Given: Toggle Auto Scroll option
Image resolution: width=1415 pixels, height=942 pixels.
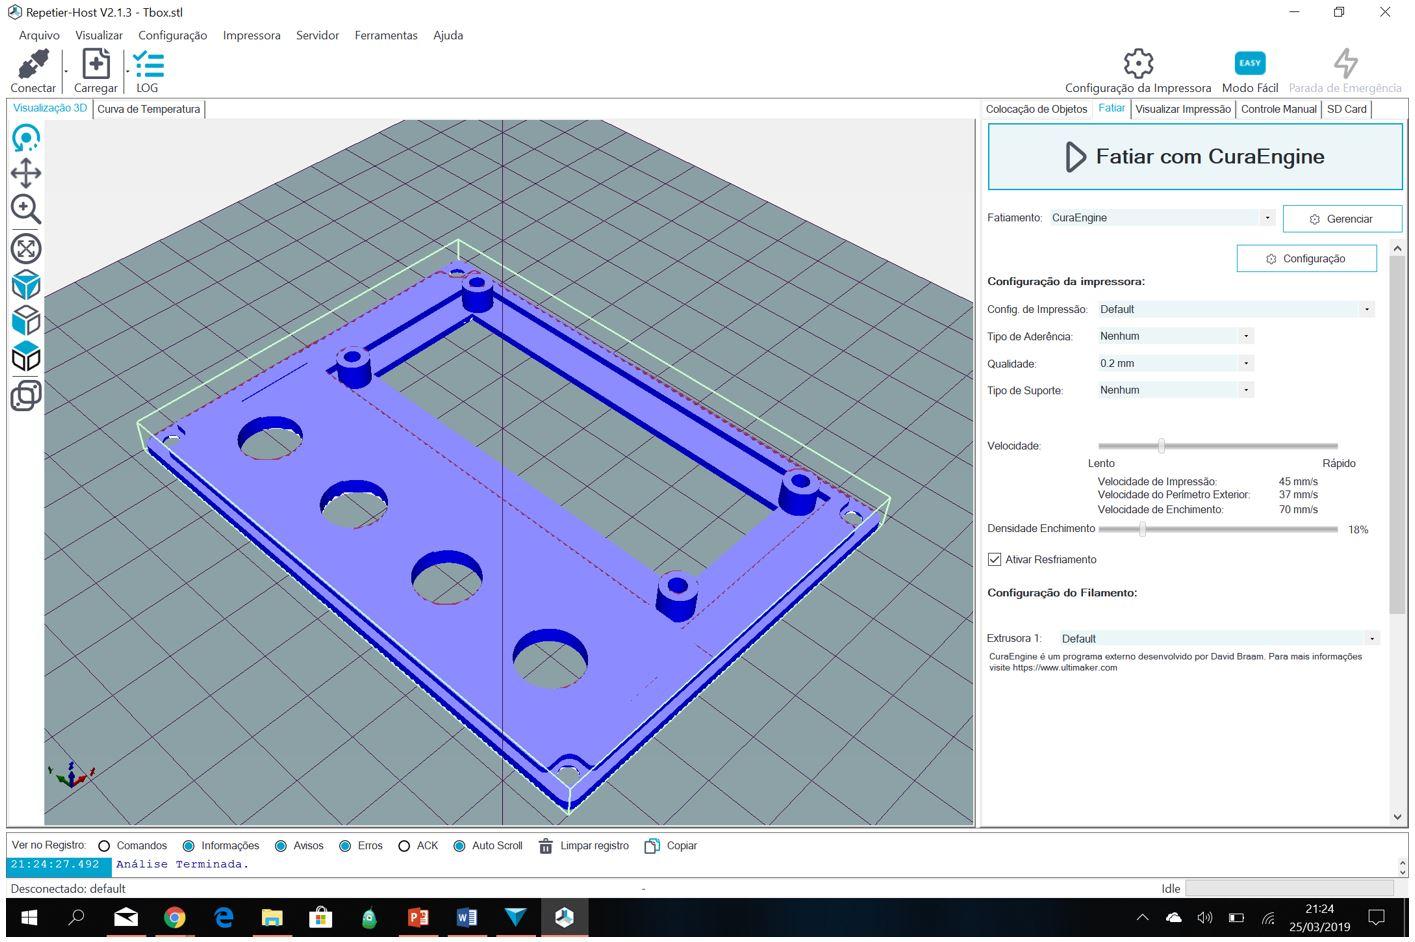Looking at the screenshot, I should (x=459, y=846).
